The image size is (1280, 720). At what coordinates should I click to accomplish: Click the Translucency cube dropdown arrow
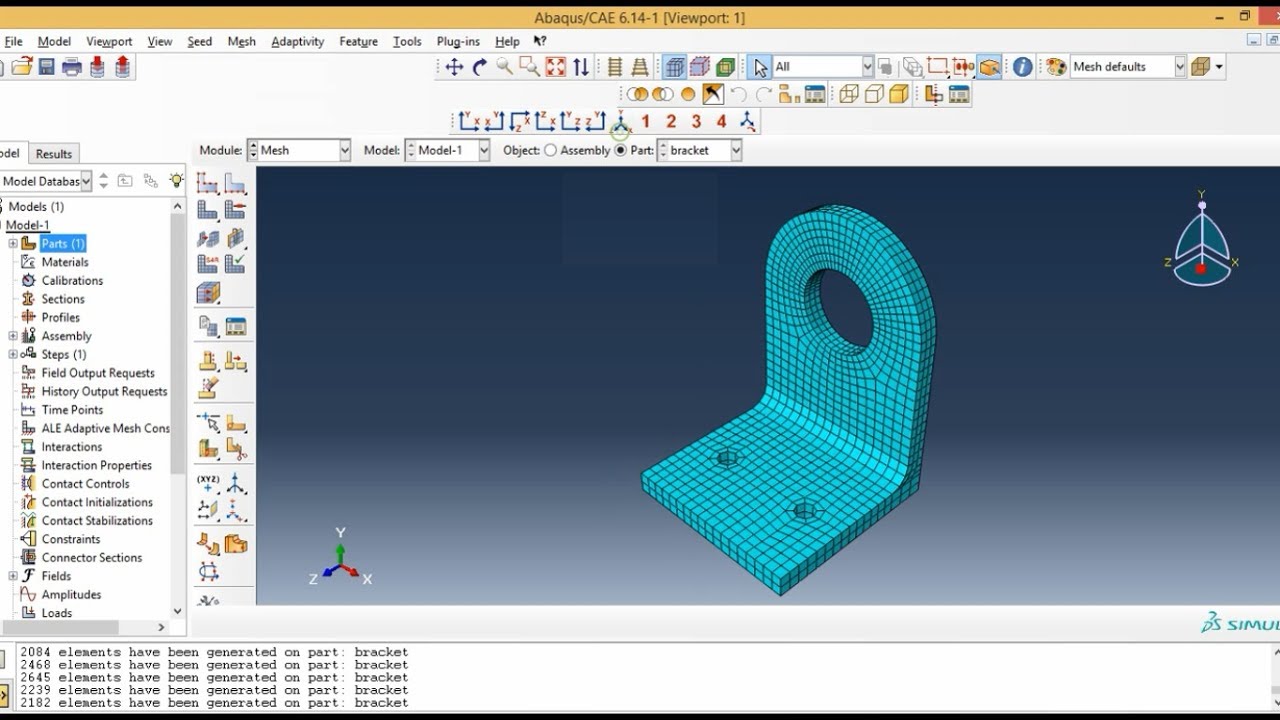pyautogui.click(x=1219, y=67)
